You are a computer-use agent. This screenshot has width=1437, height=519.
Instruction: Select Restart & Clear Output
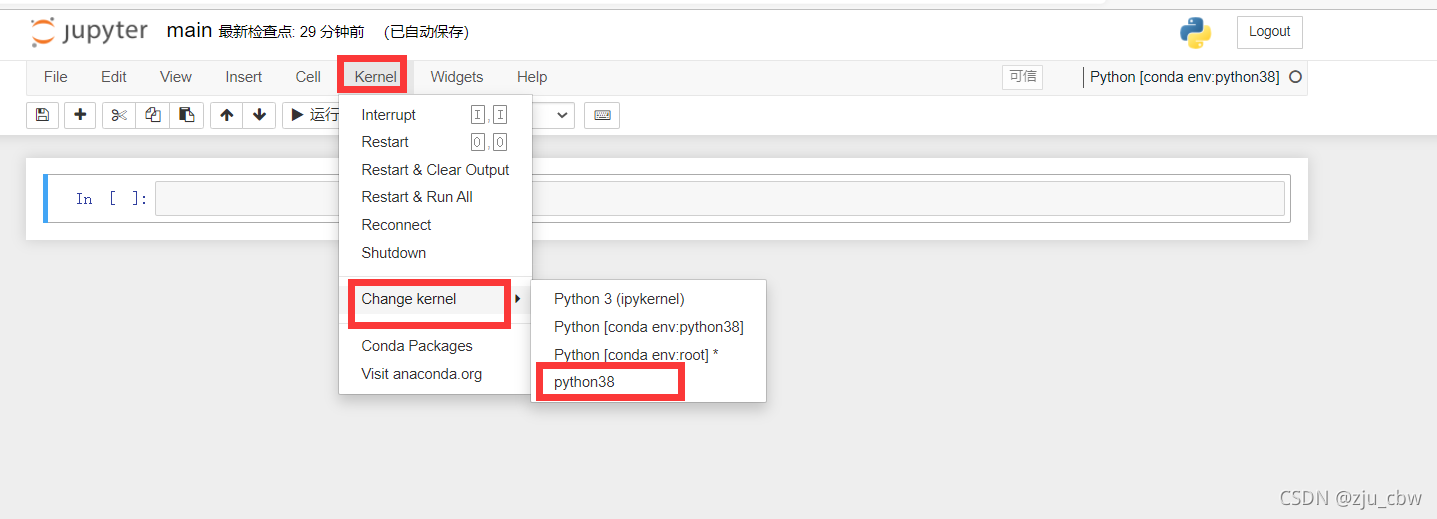point(436,170)
